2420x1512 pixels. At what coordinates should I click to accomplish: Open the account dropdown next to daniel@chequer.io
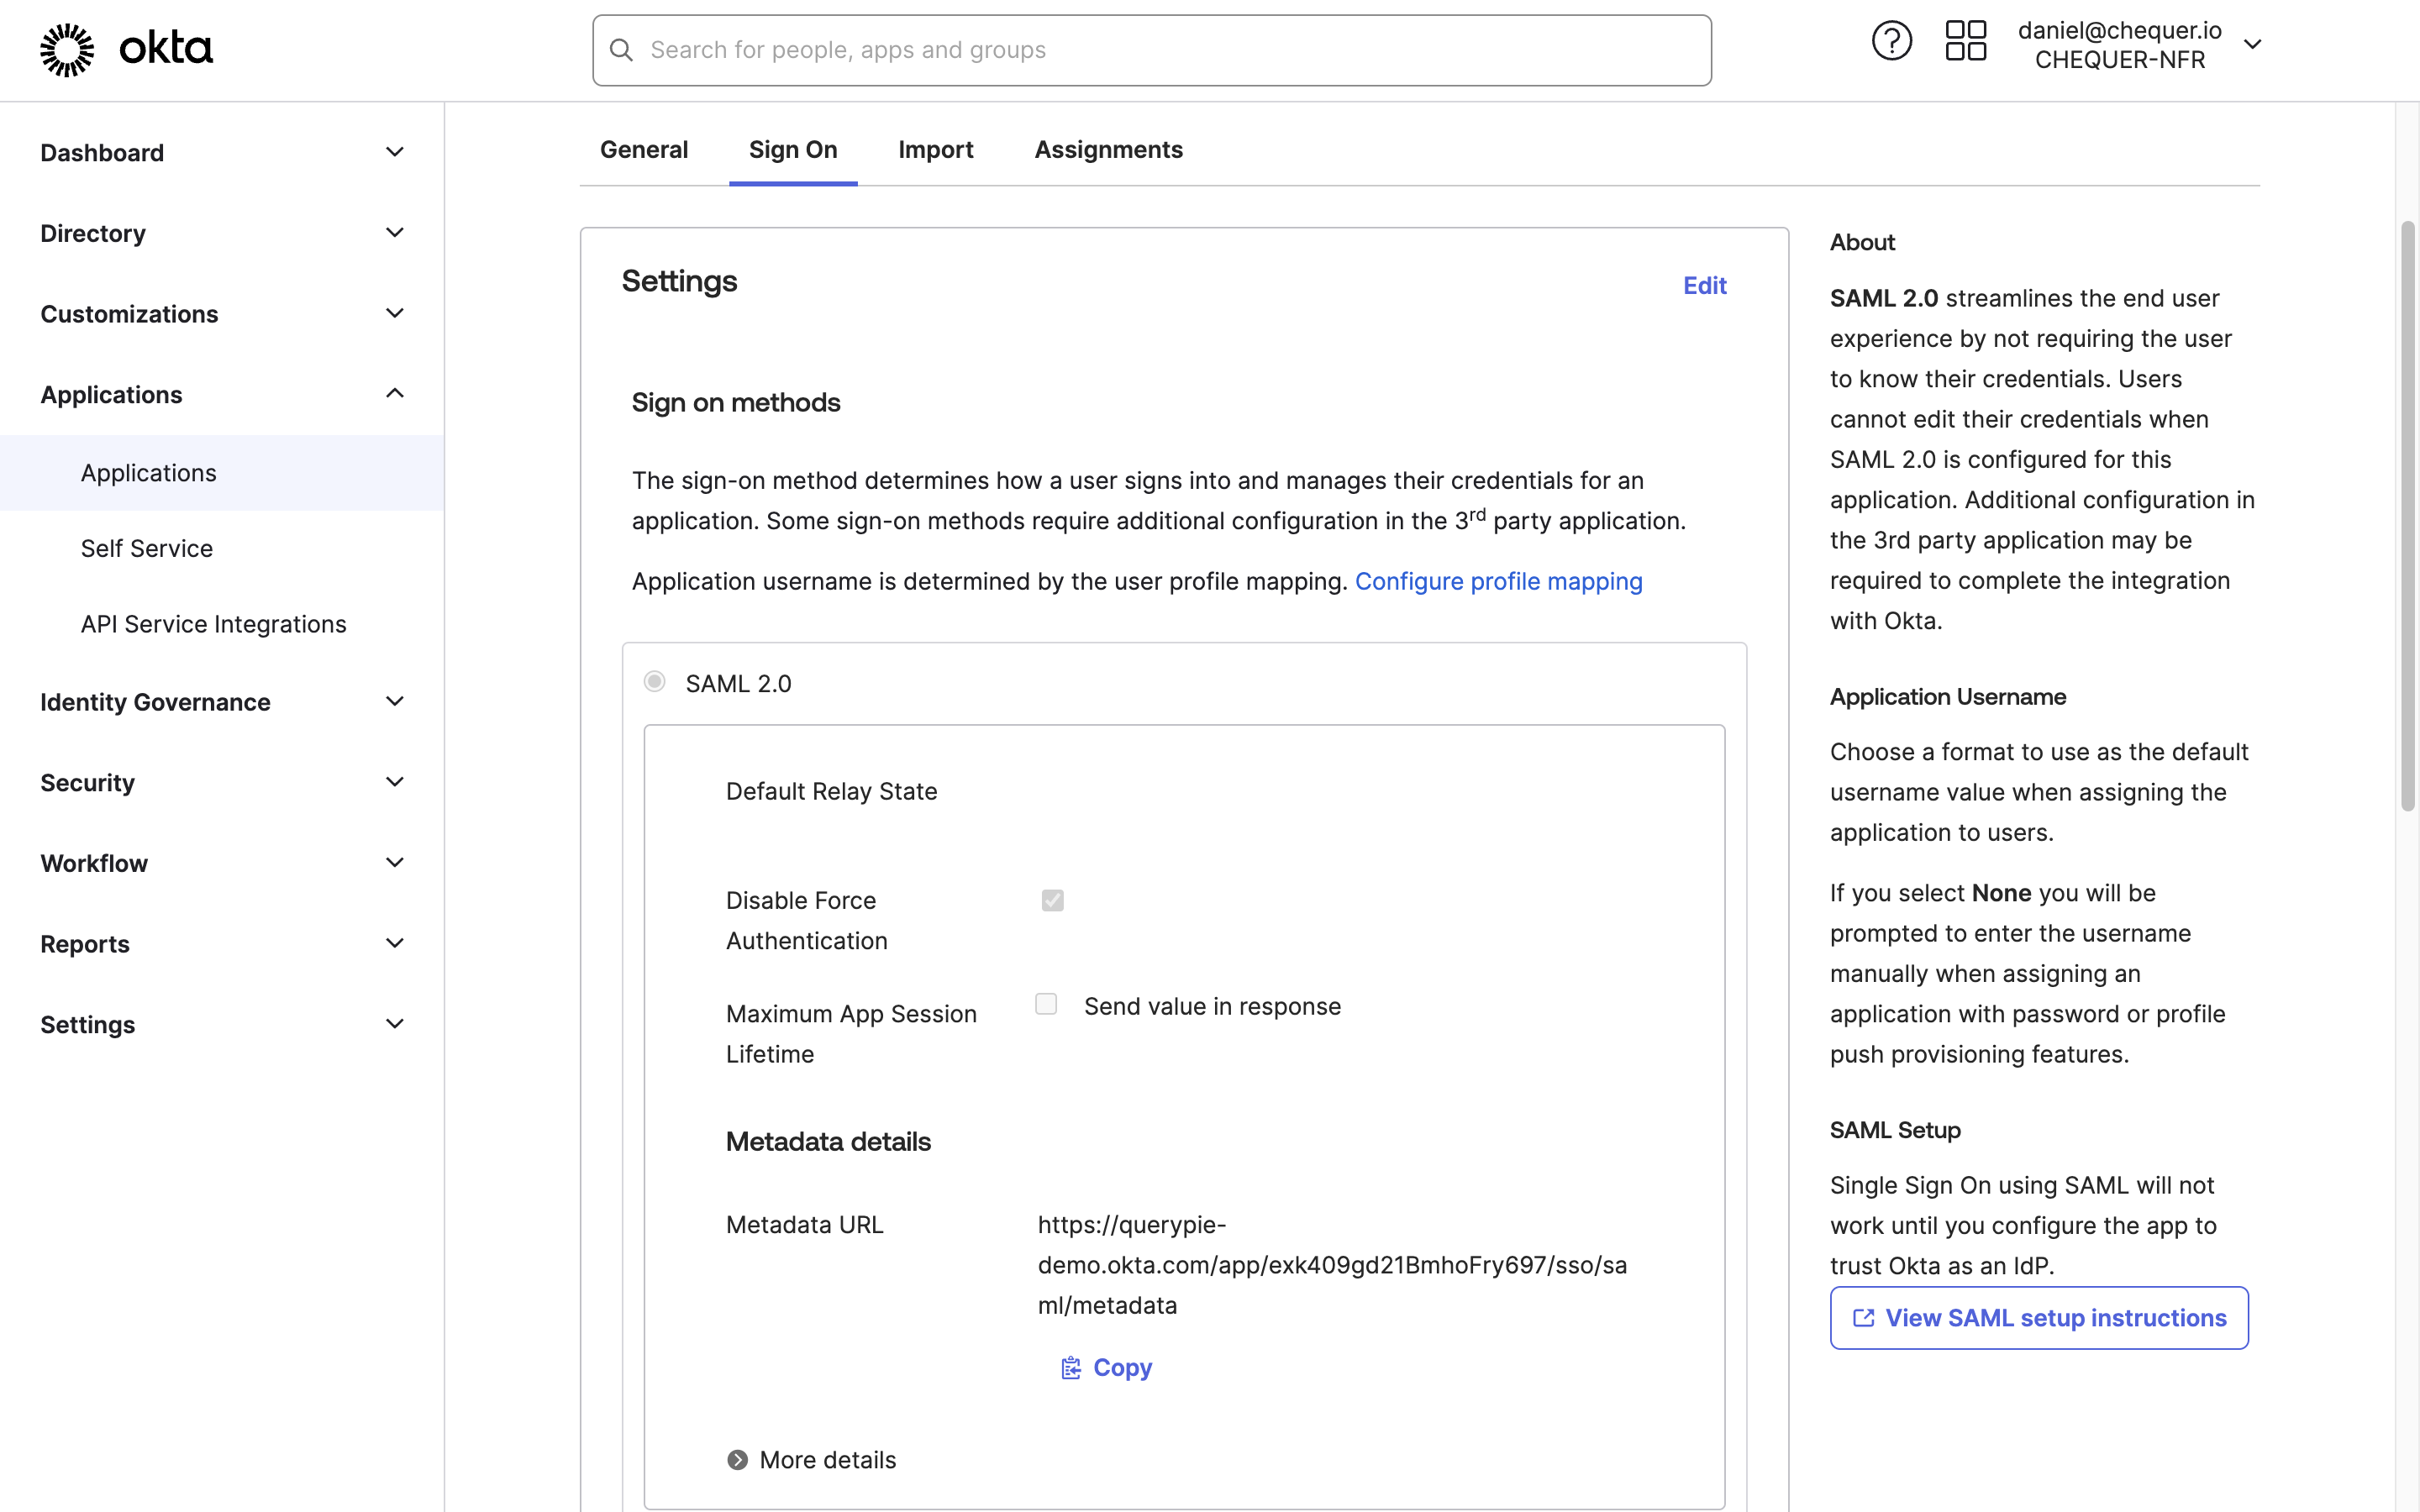coord(2253,44)
